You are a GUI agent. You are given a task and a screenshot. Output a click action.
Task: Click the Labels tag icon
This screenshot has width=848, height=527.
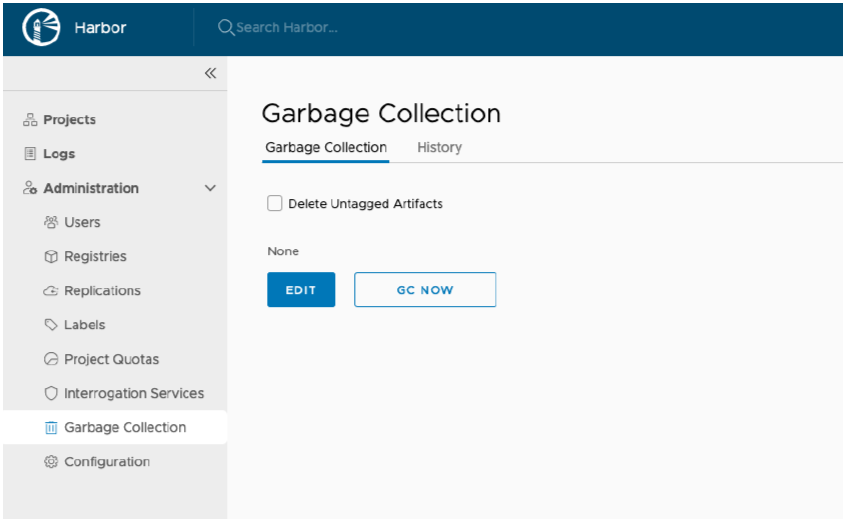click(x=51, y=325)
